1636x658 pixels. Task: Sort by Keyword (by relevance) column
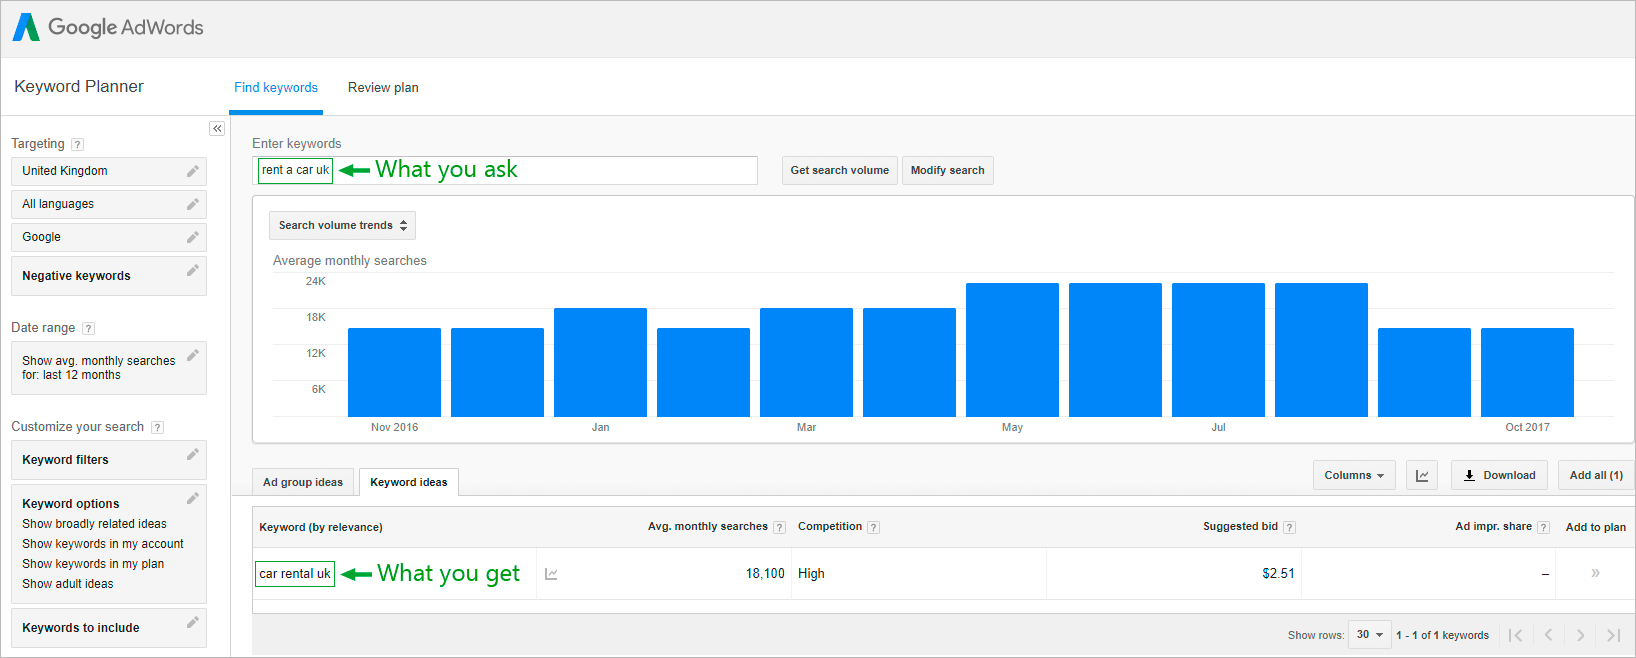coord(321,527)
